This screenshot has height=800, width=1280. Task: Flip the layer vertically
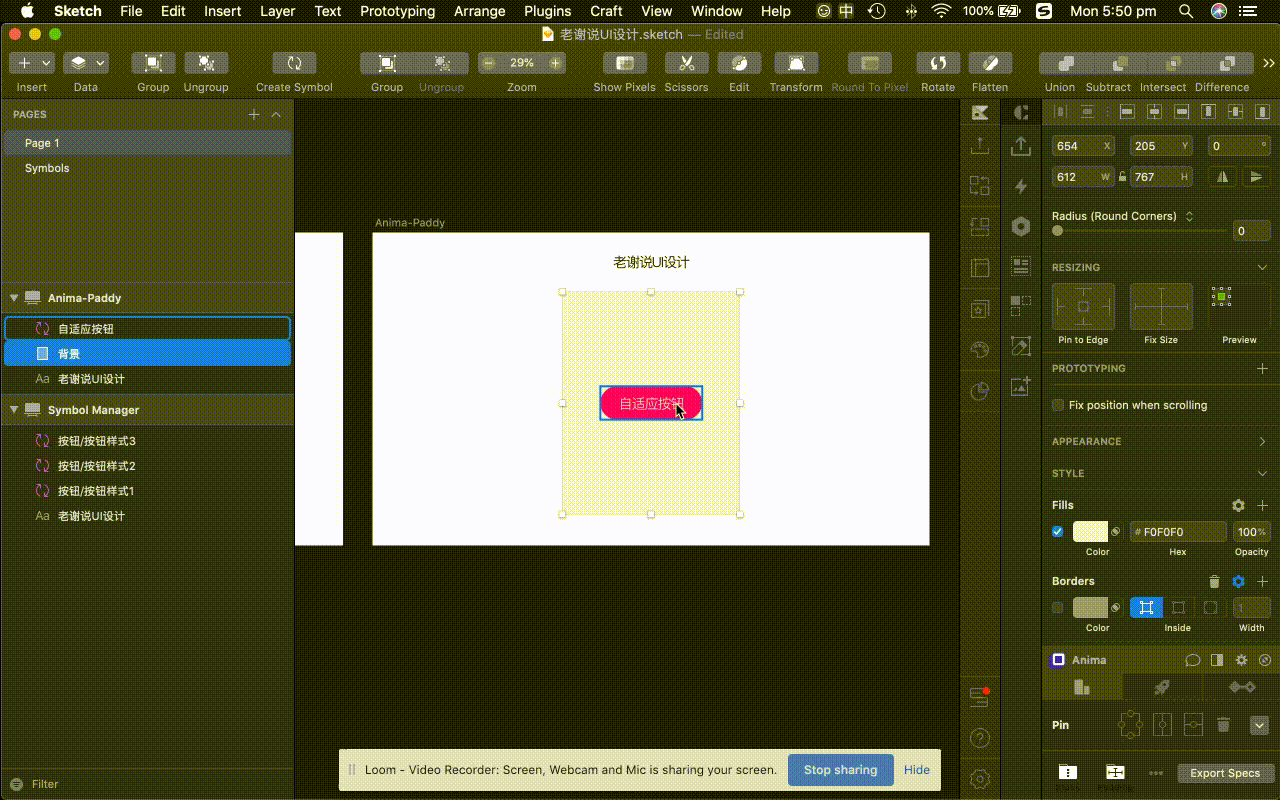coord(1256,177)
